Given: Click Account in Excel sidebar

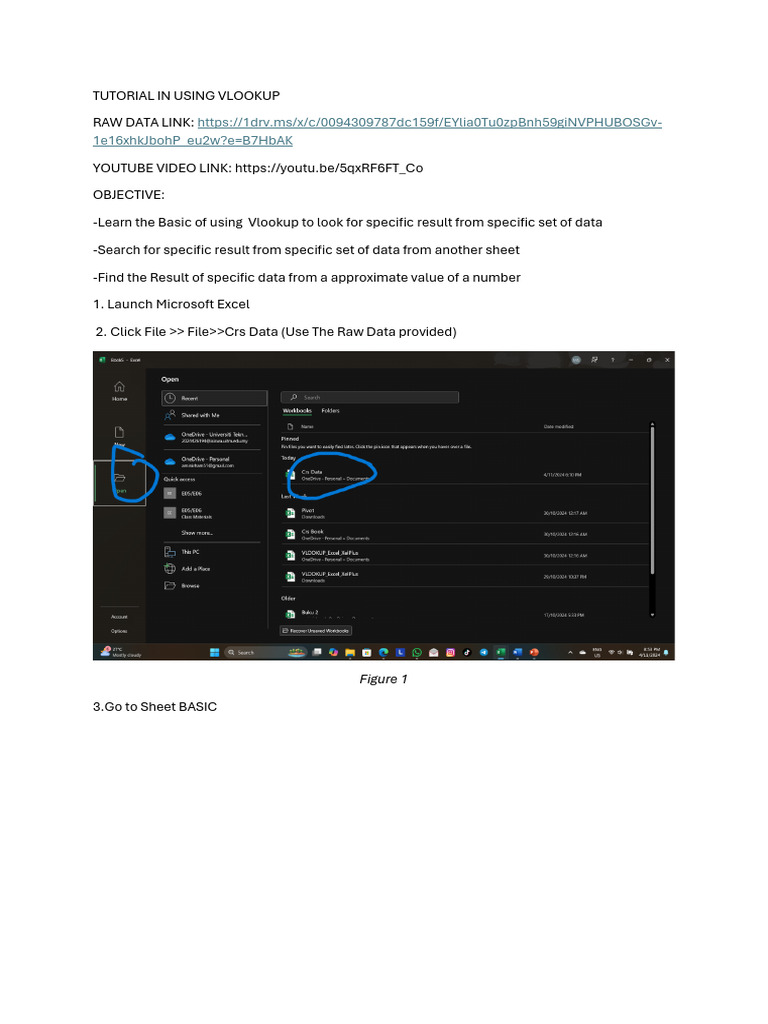Looking at the screenshot, I should coord(120,616).
